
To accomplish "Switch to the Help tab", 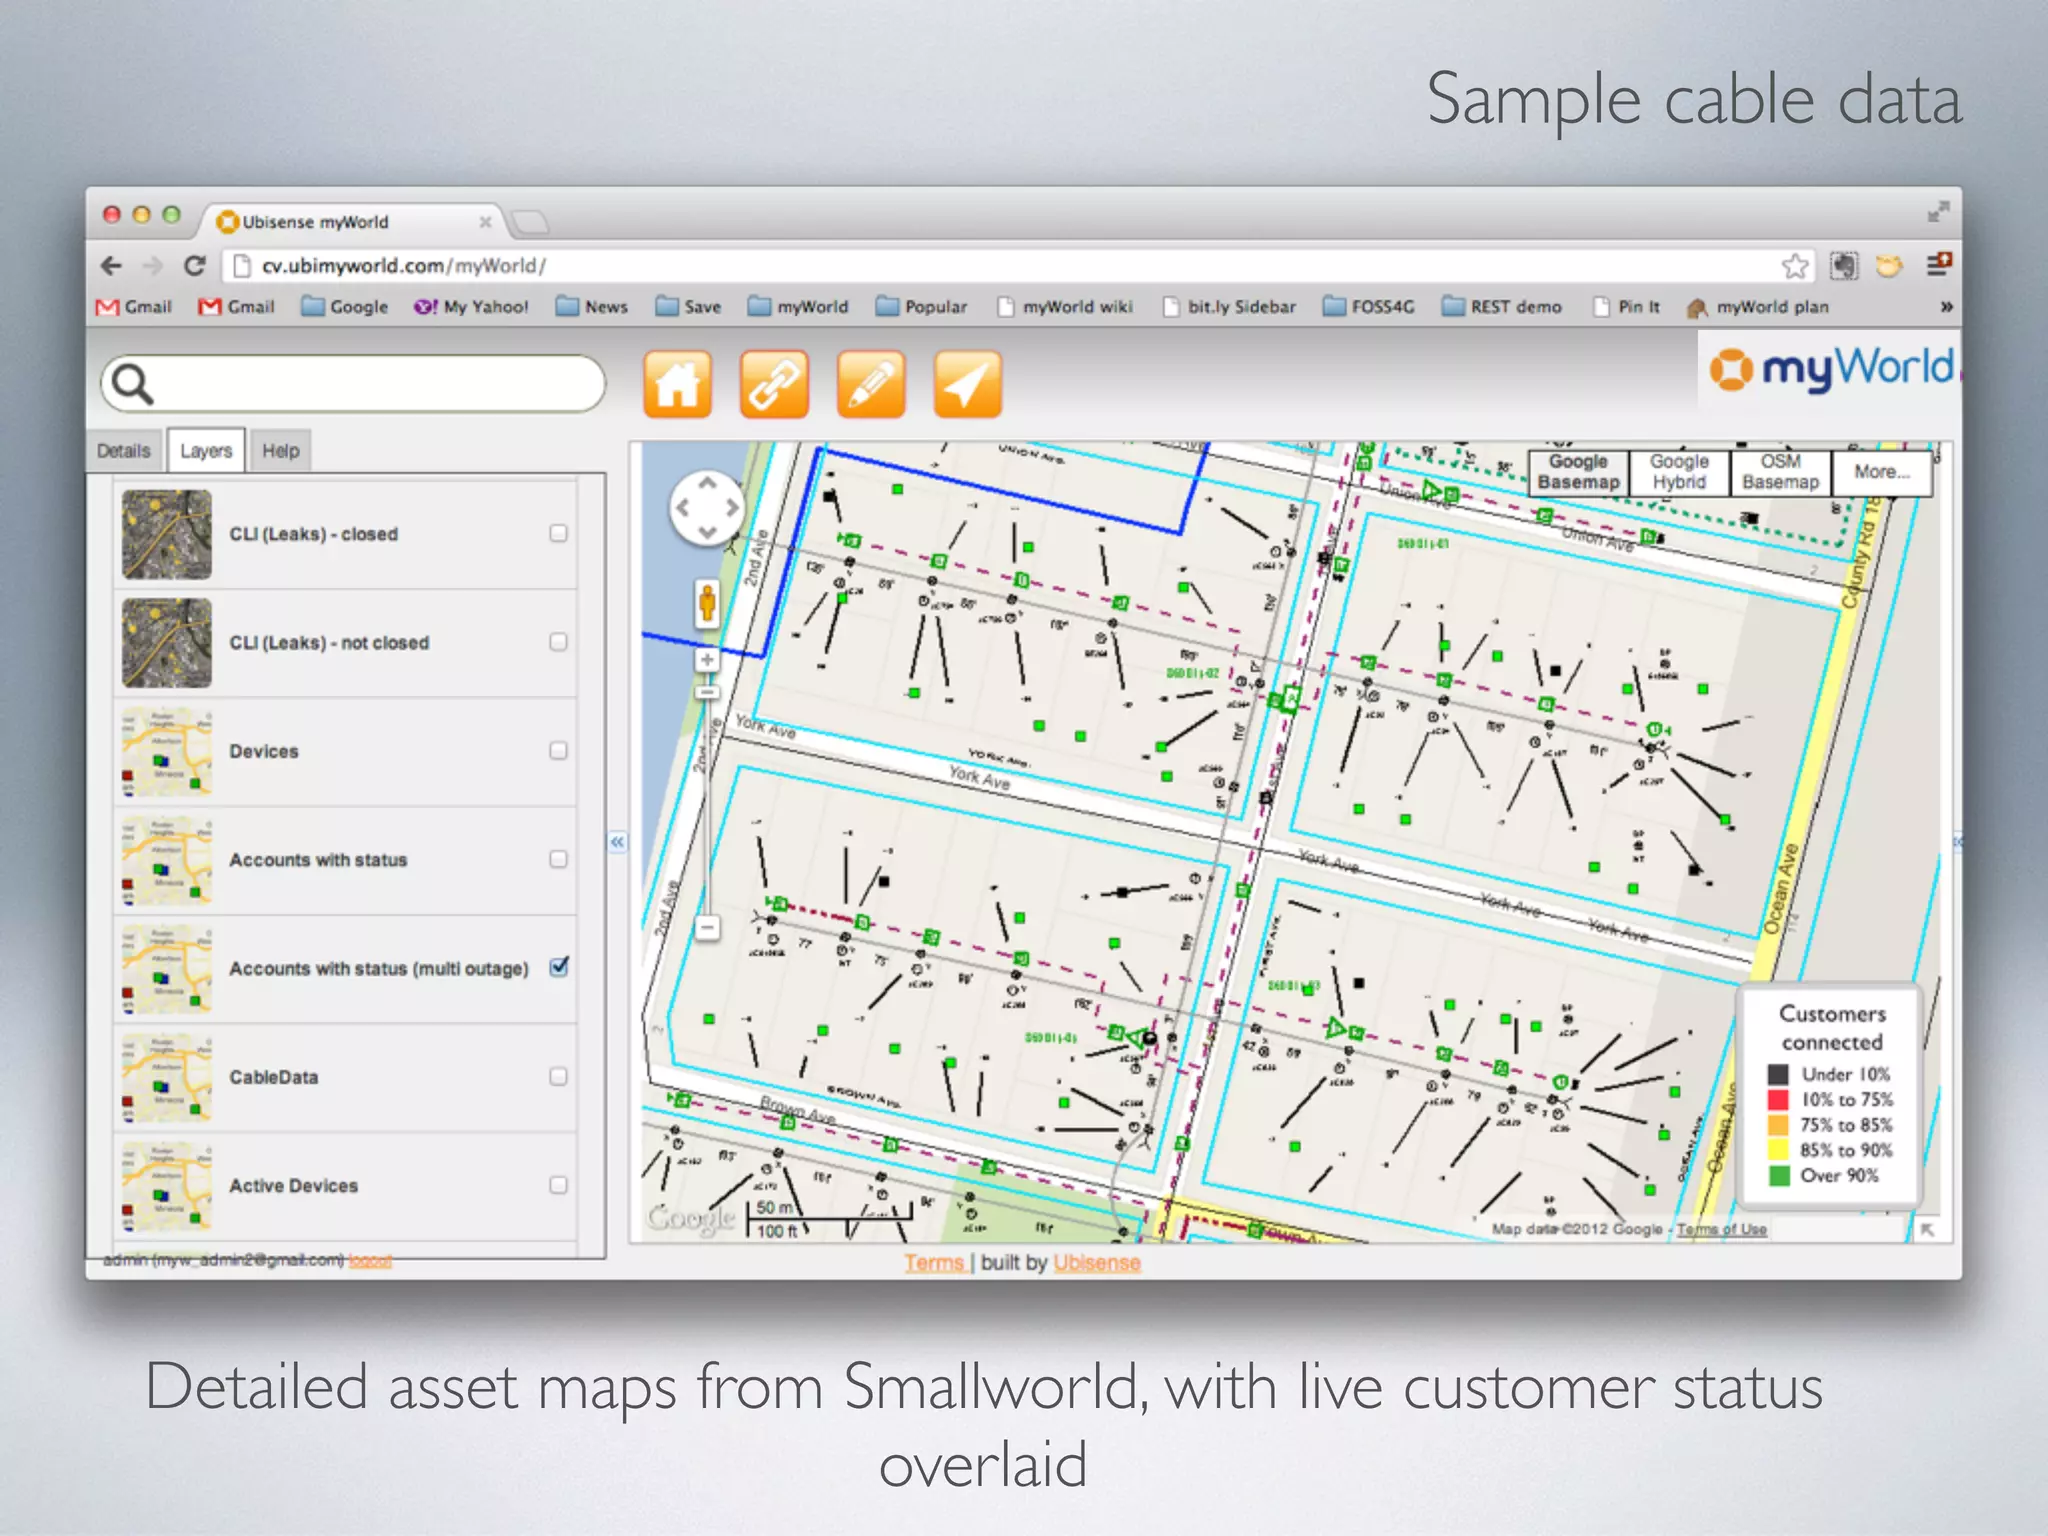I will [x=281, y=451].
